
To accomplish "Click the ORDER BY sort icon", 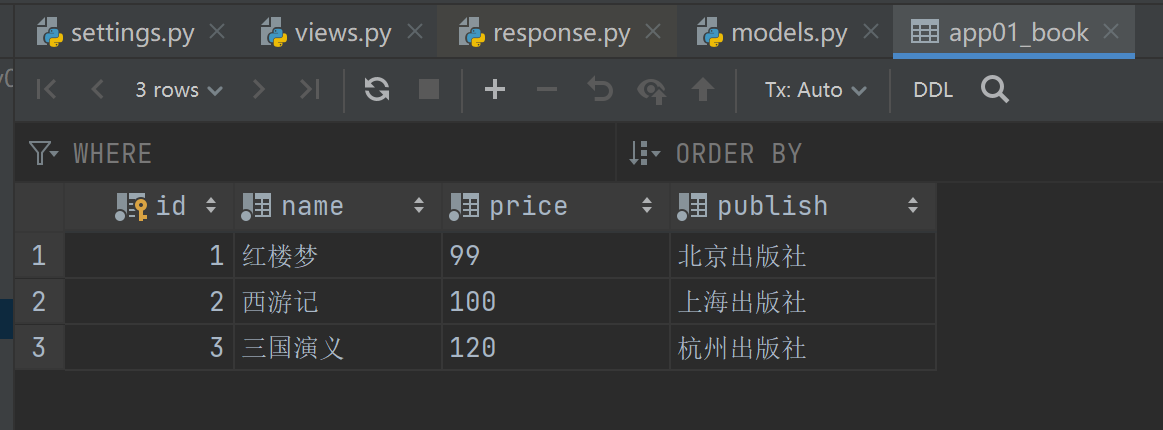I will tap(644, 153).
